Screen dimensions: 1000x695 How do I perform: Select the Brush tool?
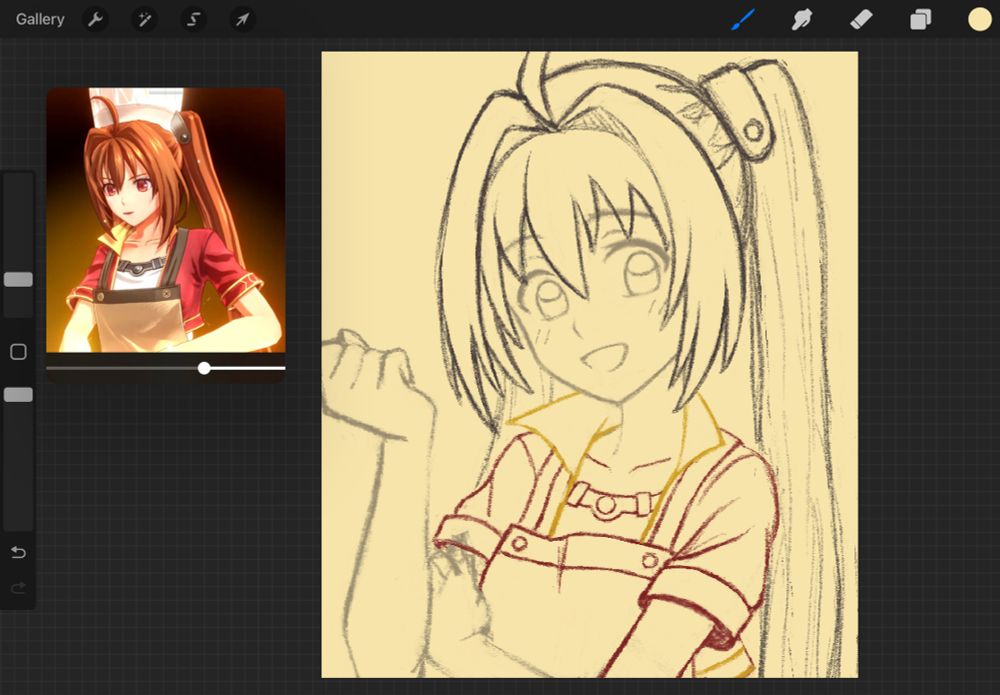tap(743, 19)
